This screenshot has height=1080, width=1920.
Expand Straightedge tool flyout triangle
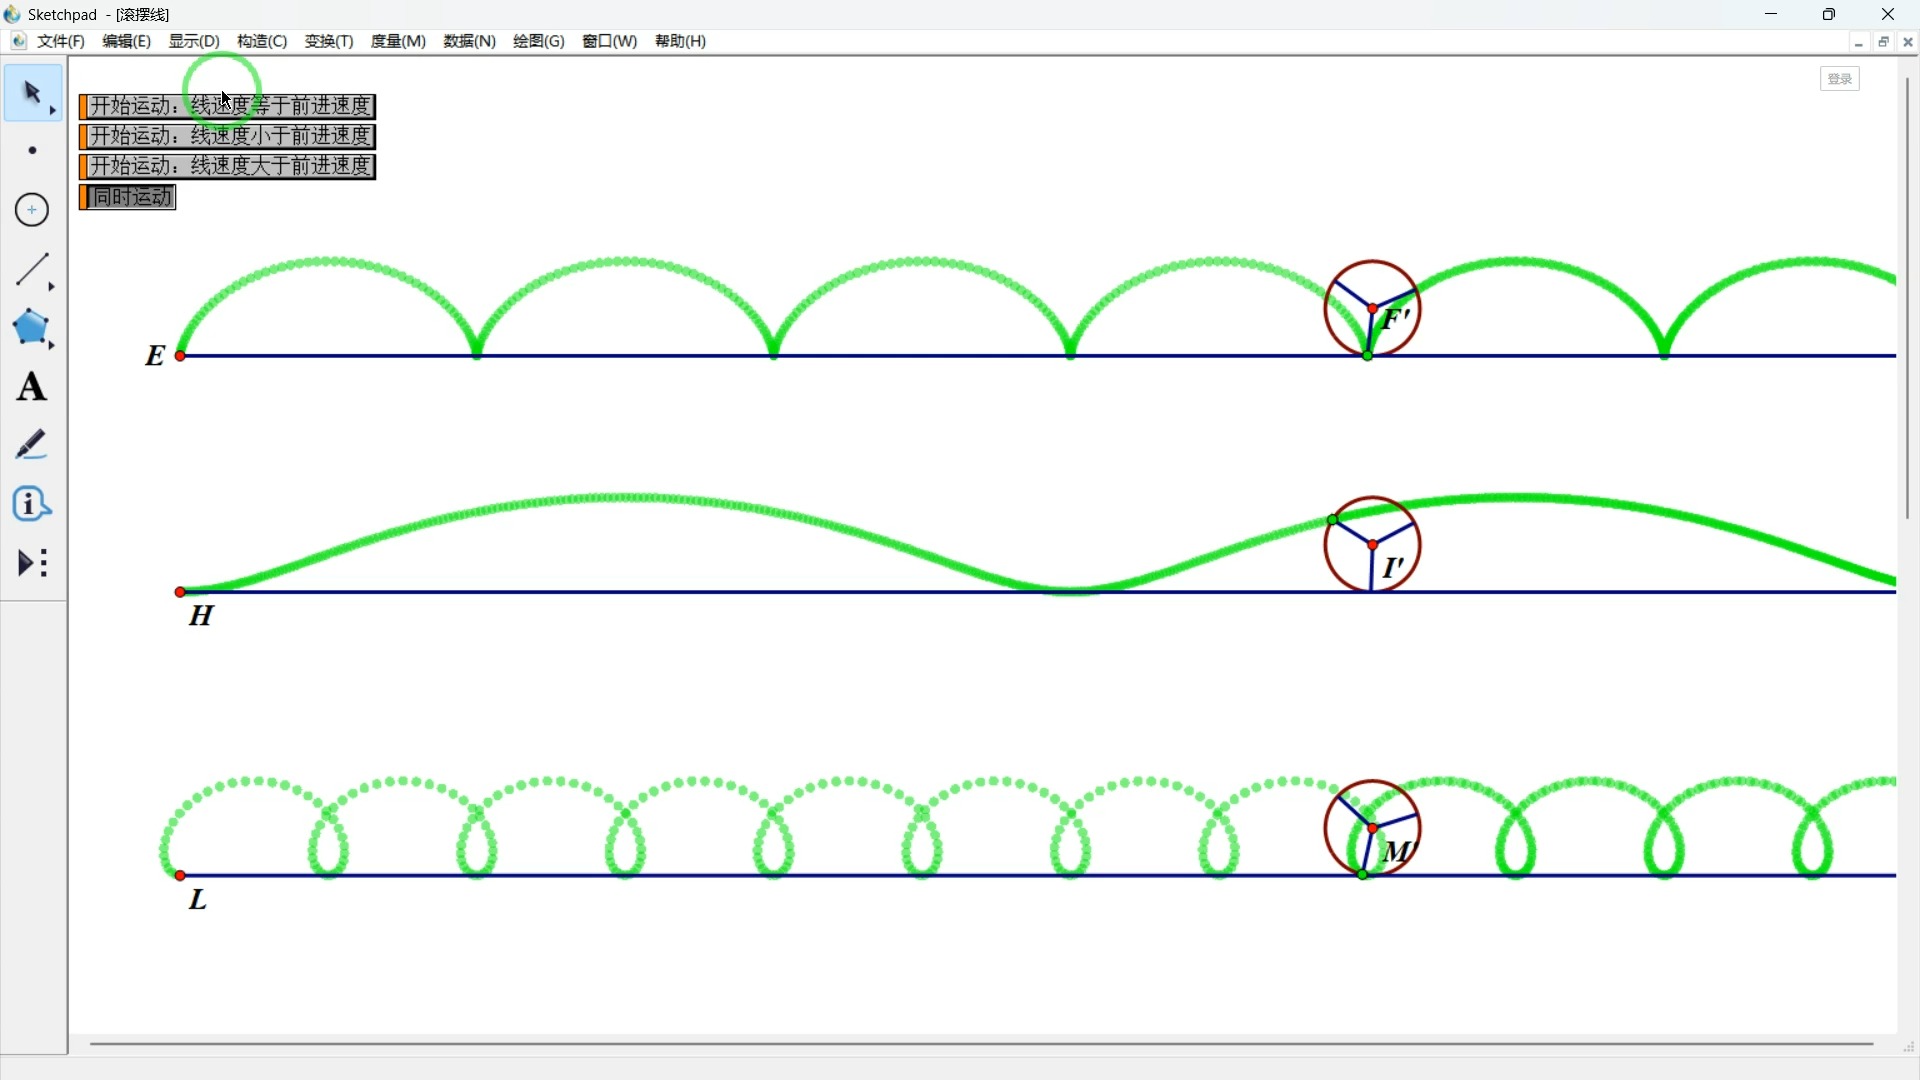pyautogui.click(x=52, y=287)
